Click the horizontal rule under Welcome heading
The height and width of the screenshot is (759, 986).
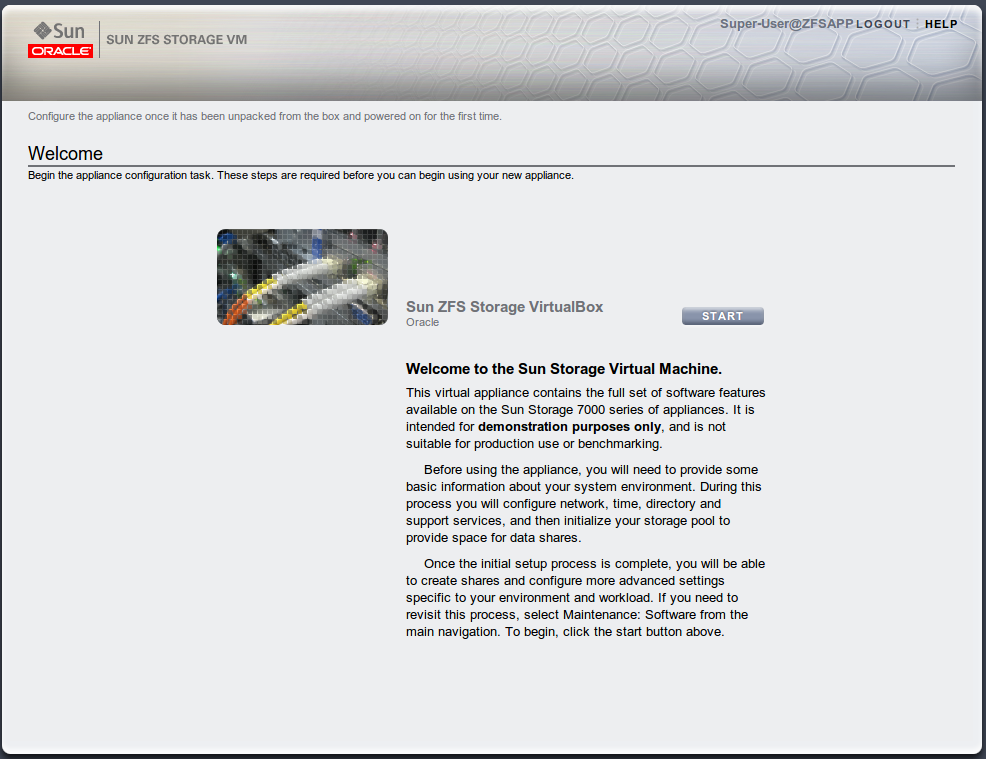click(x=490, y=163)
